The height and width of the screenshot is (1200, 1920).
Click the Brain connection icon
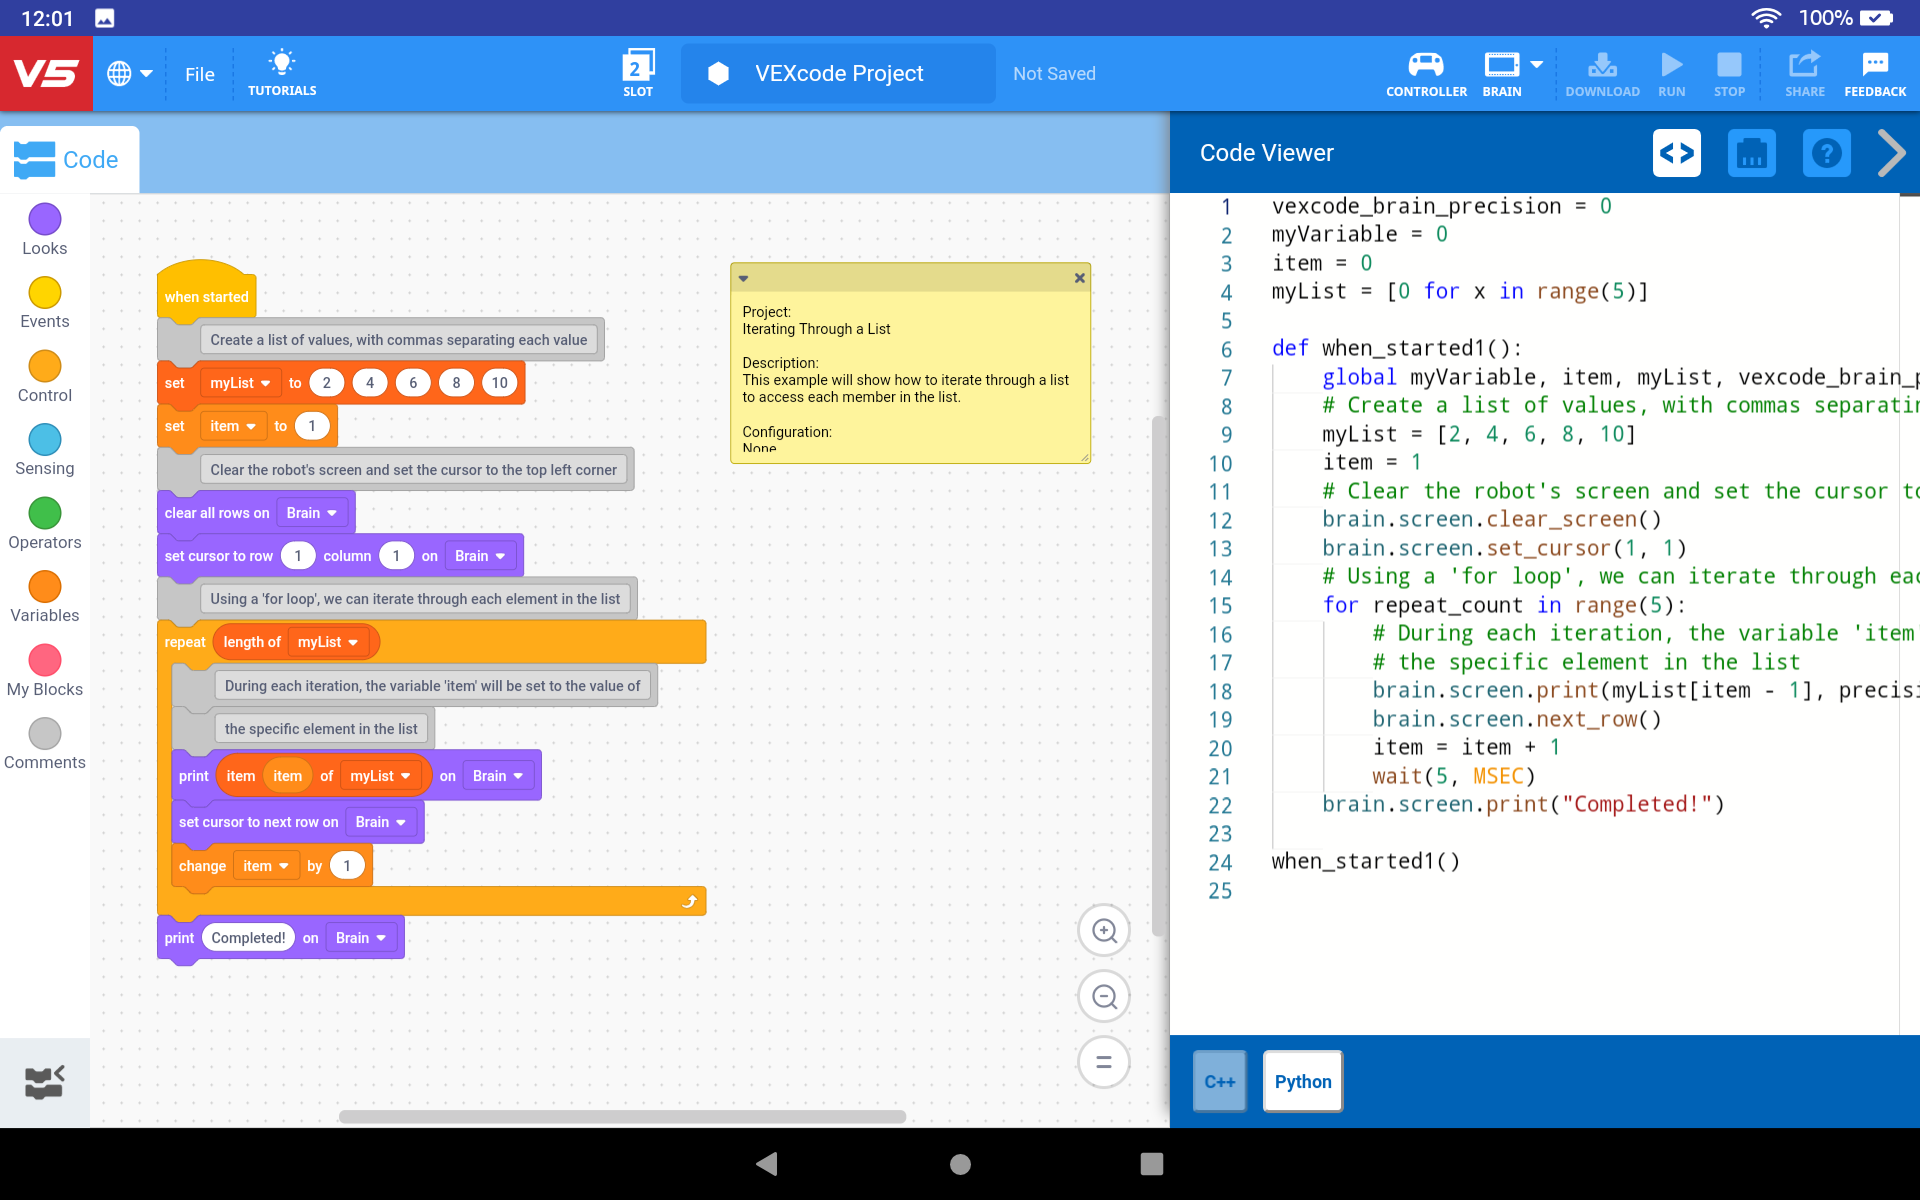coord(1501,73)
